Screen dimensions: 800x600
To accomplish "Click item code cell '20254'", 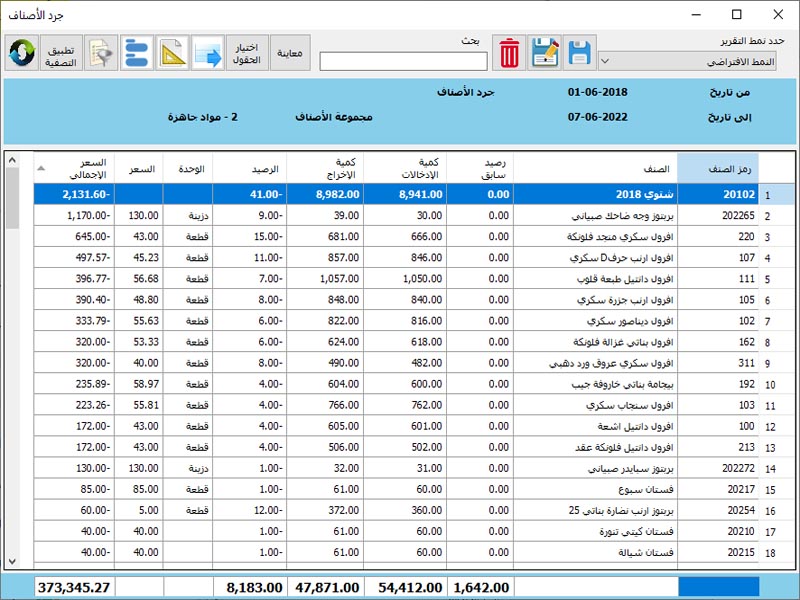I will (718, 510).
